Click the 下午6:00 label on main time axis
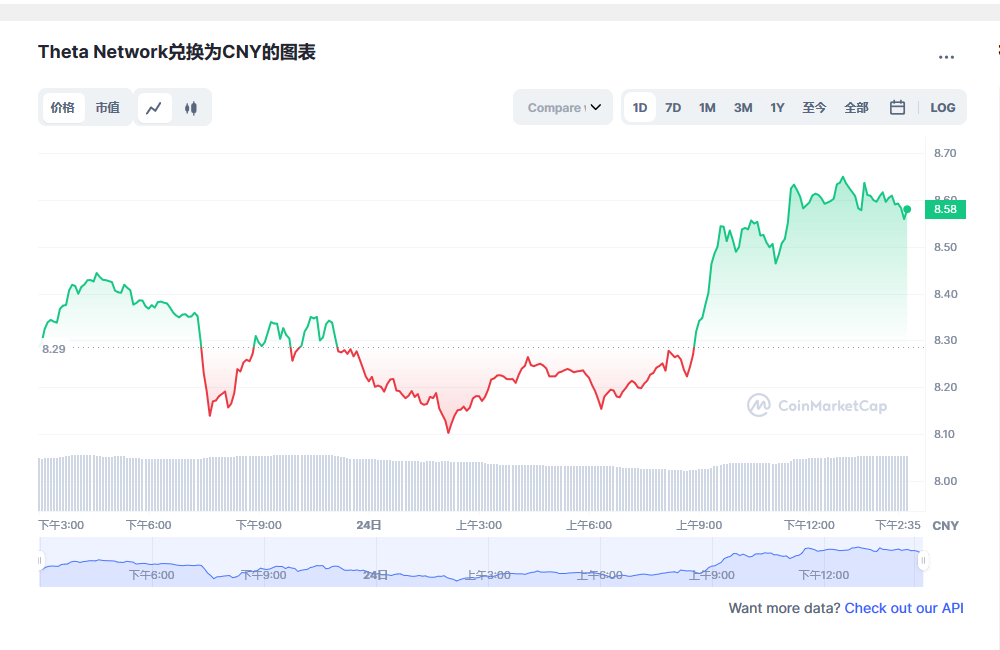Image resolution: width=1000 pixels, height=650 pixels. click(x=148, y=525)
